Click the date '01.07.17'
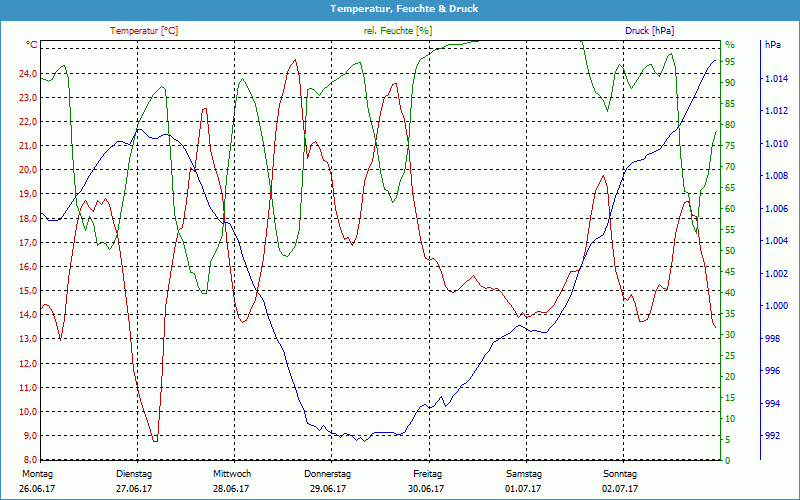800x500 pixels. click(x=523, y=489)
